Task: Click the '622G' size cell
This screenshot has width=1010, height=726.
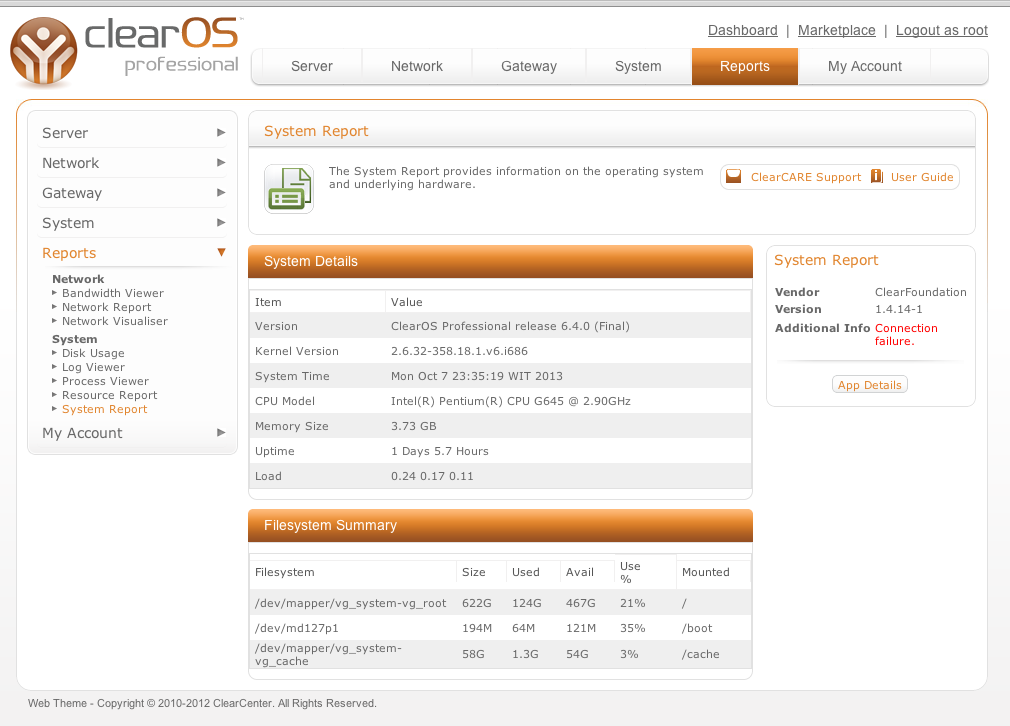Action: coord(477,603)
